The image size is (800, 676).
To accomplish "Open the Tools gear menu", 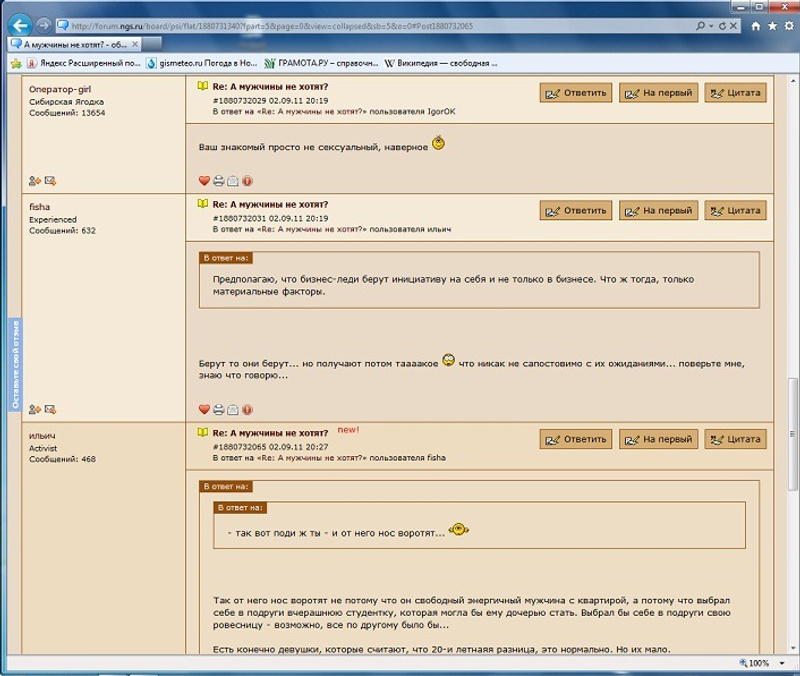I will 789,26.
